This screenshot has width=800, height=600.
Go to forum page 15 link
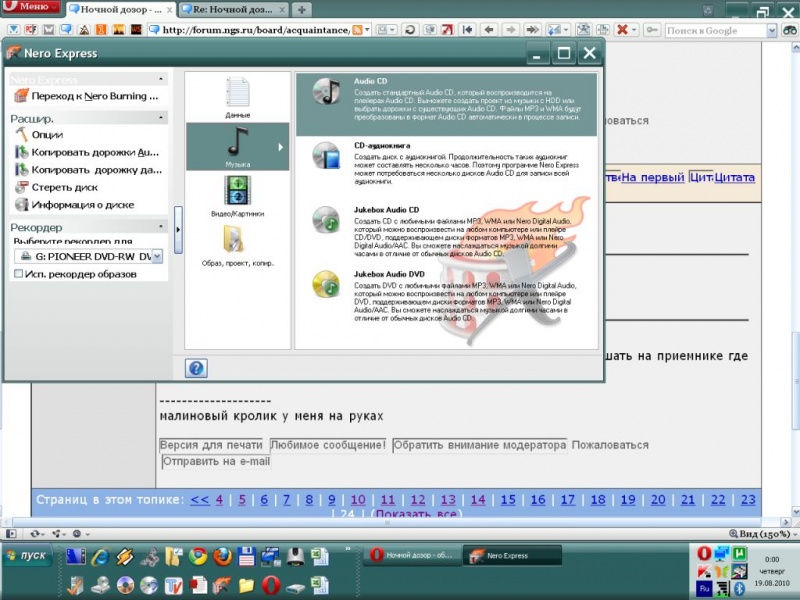(x=509, y=499)
